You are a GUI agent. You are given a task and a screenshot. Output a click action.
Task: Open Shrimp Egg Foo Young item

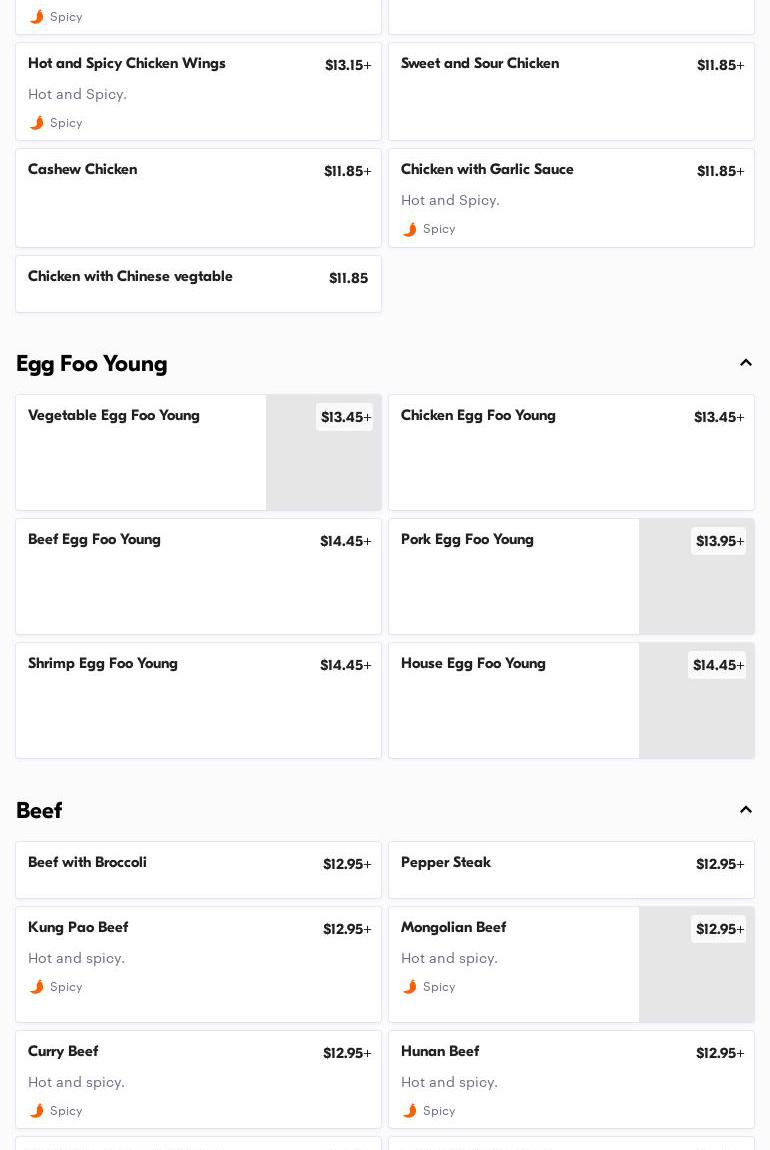[198, 700]
